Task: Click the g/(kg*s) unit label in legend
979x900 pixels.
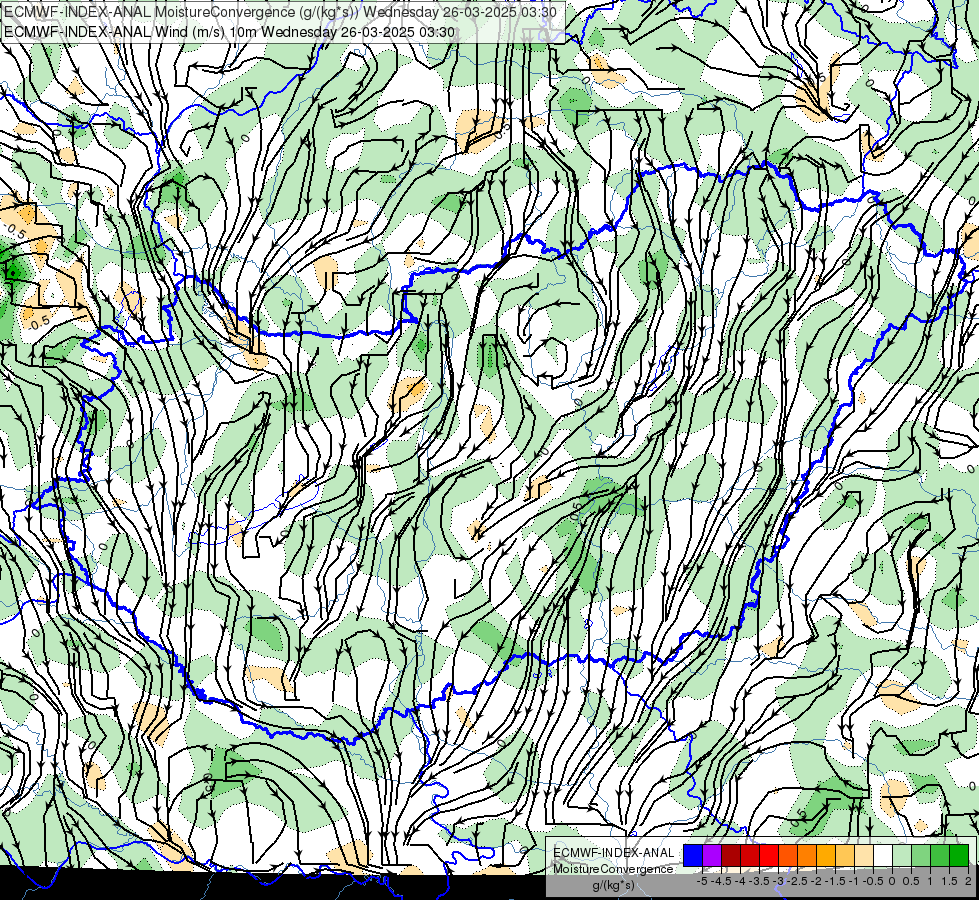Action: pyautogui.click(x=614, y=886)
